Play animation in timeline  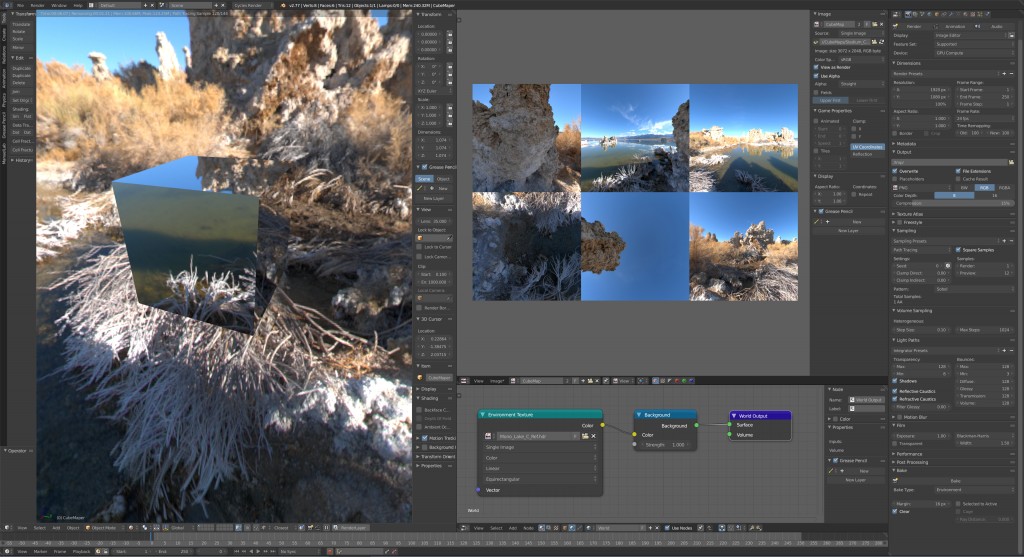pos(258,552)
